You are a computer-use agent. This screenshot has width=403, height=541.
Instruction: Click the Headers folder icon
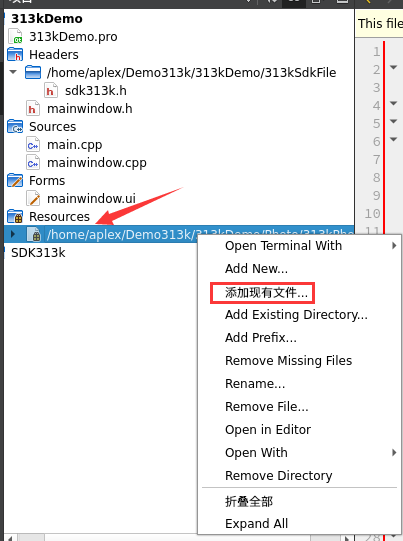point(15,55)
